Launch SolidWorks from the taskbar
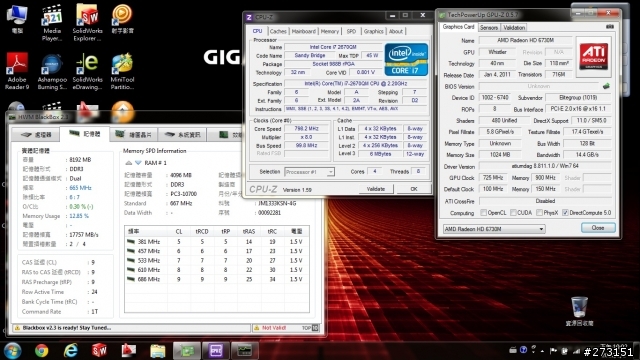The height and width of the screenshot is (360, 640). point(99,350)
